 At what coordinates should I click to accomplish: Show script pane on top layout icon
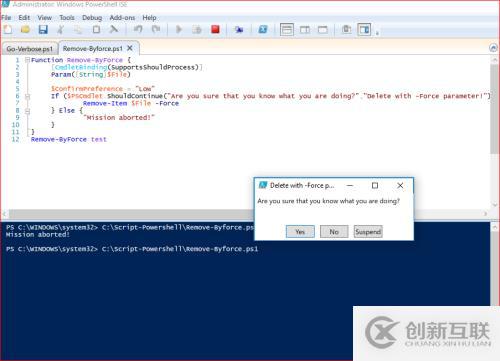[x=287, y=30]
